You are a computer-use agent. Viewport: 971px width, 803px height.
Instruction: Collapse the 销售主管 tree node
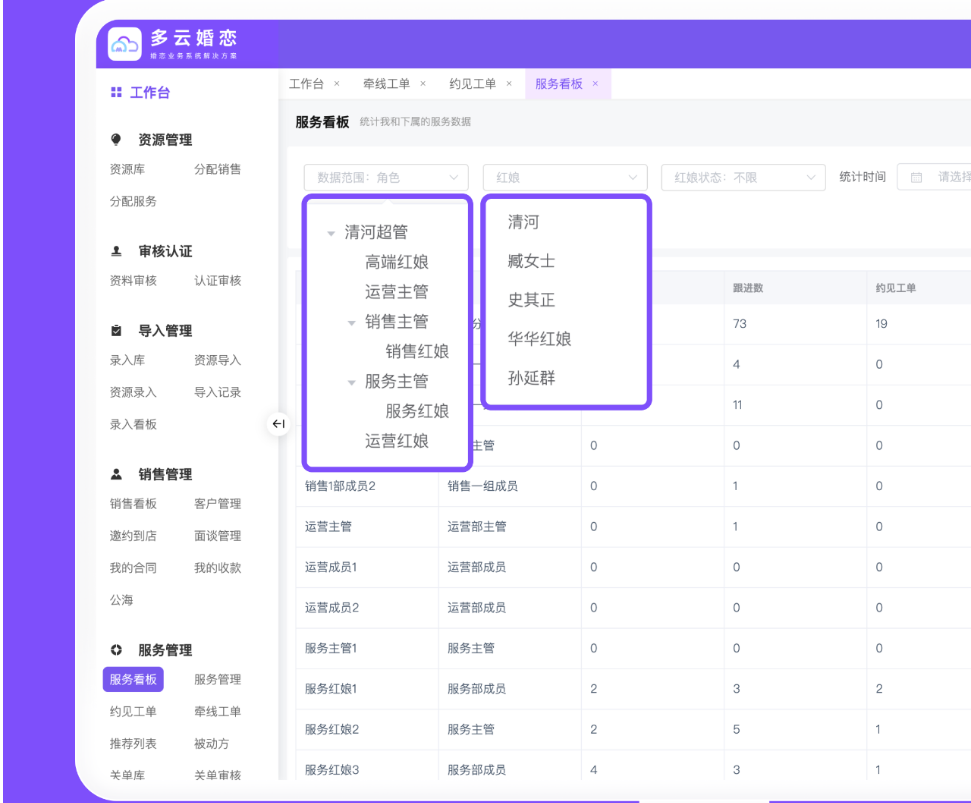pyautogui.click(x=351, y=322)
